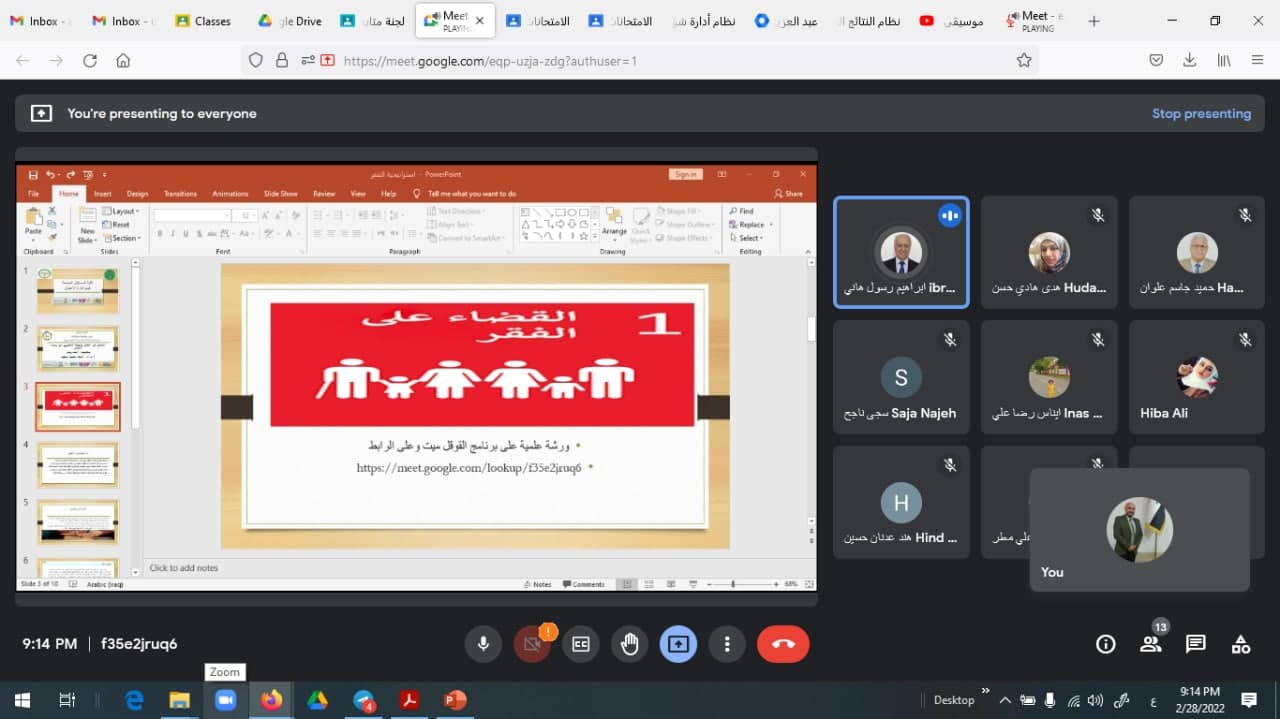Go back in Firefox navigation

click(23, 61)
